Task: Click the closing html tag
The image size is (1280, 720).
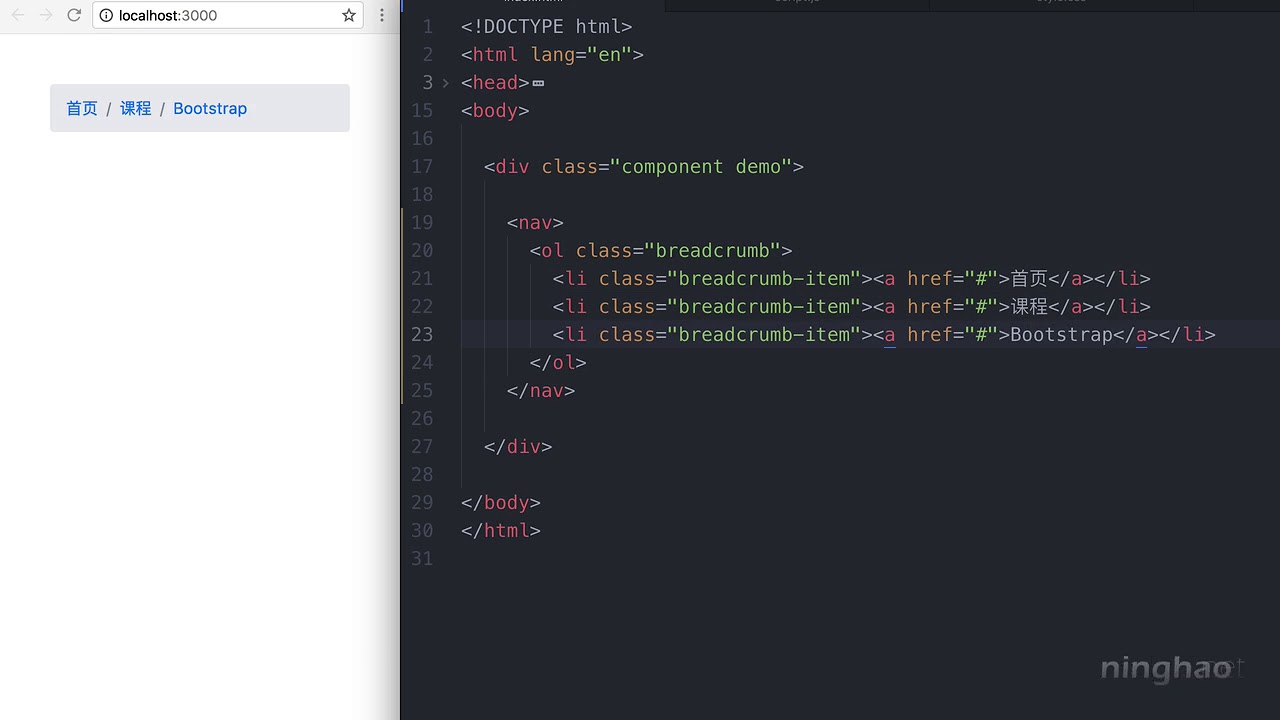Action: 501,530
